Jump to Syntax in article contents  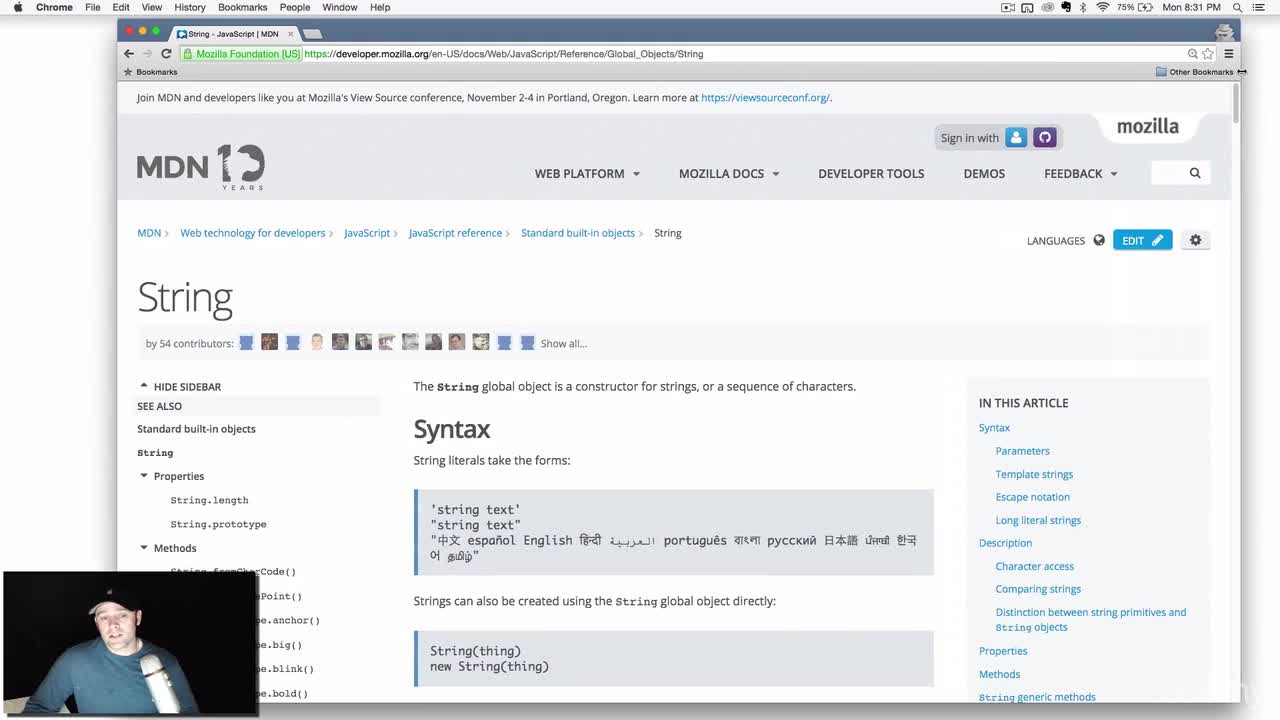point(994,428)
